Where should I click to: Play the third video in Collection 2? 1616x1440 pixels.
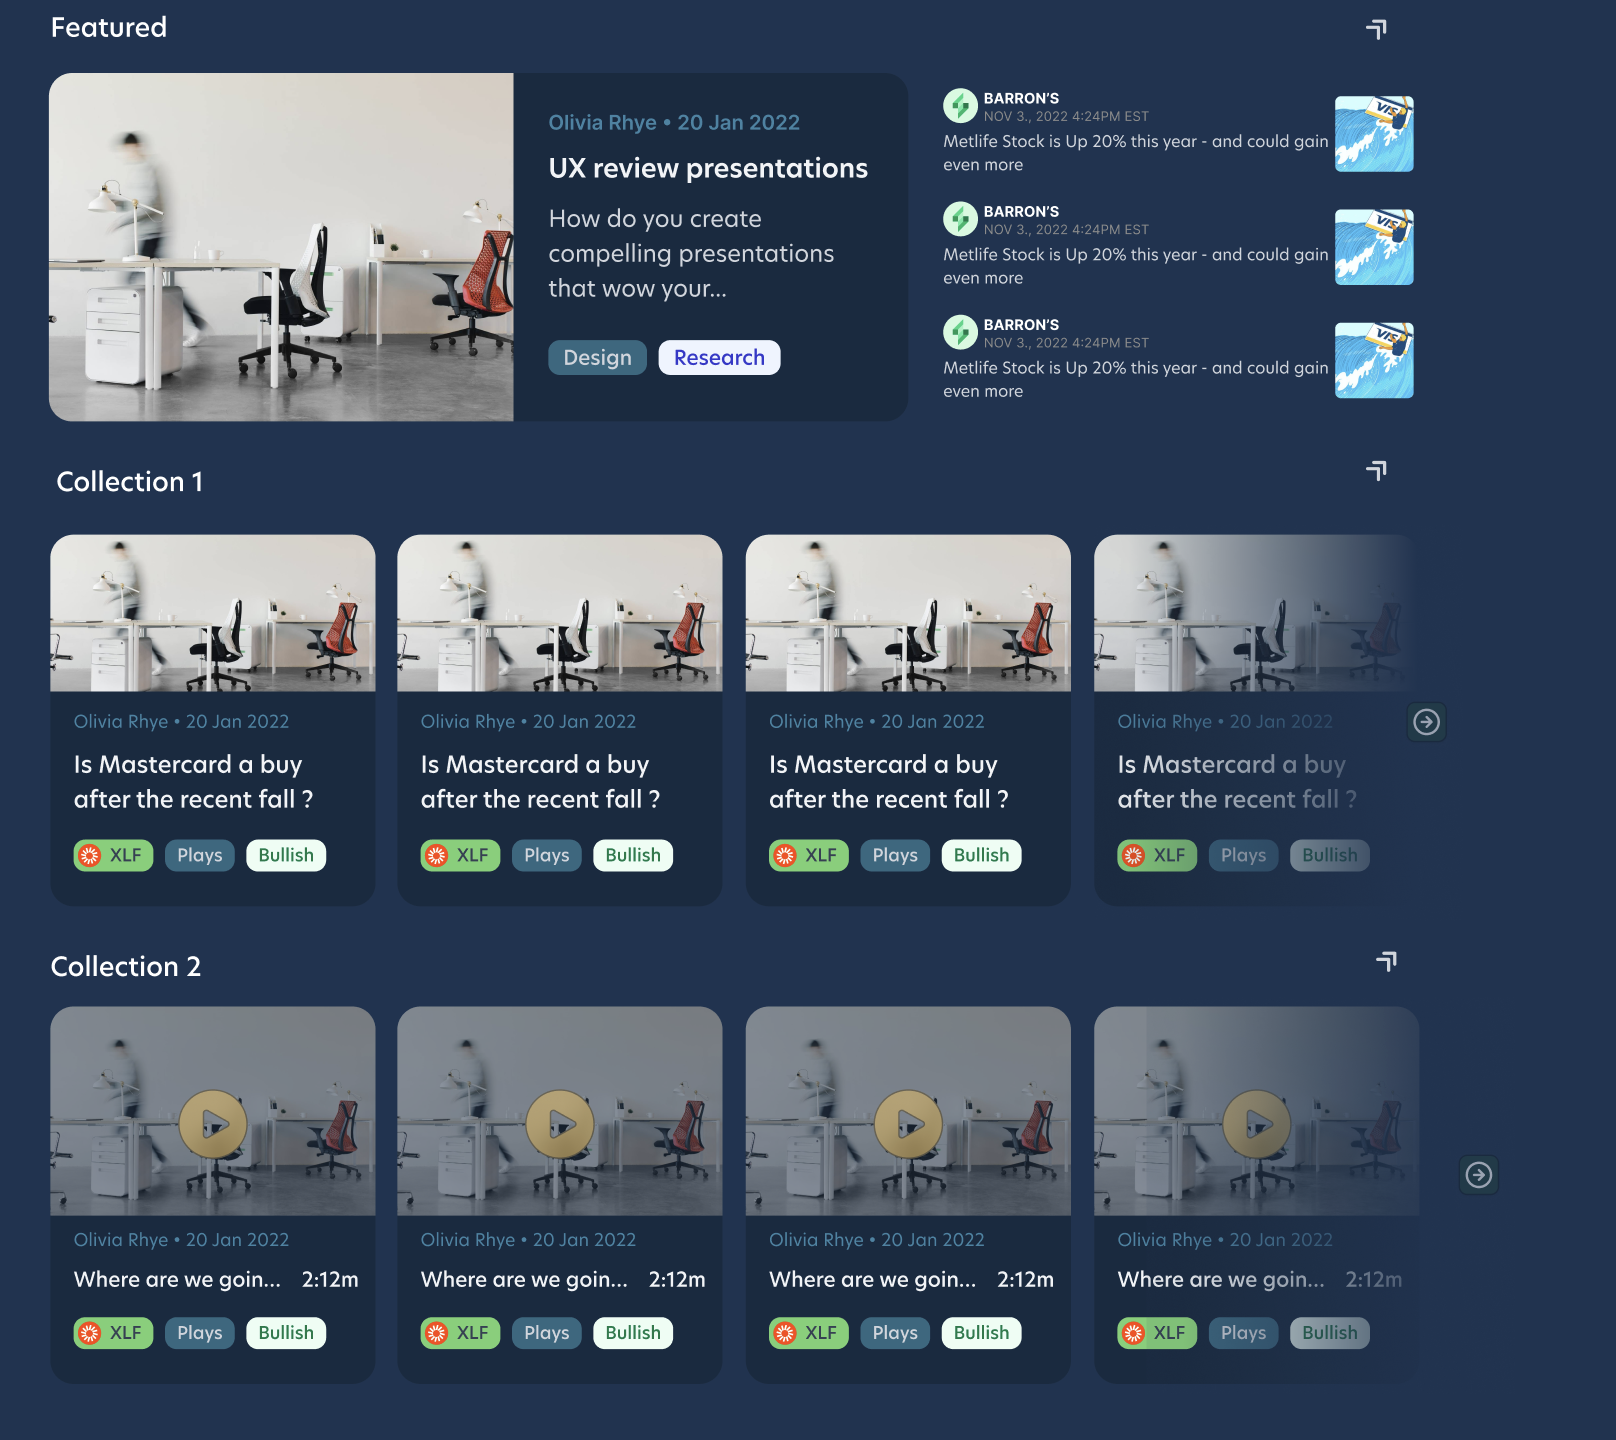click(908, 1124)
